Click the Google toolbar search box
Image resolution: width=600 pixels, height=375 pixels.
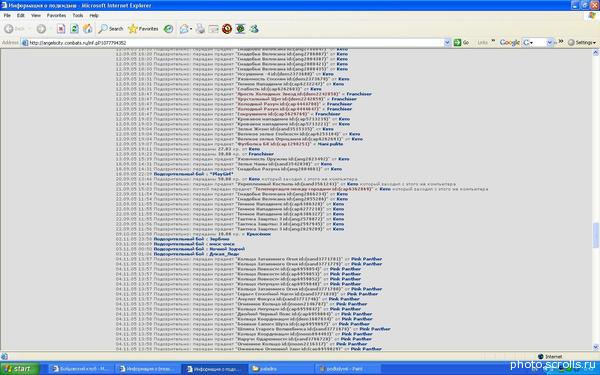click(538, 42)
